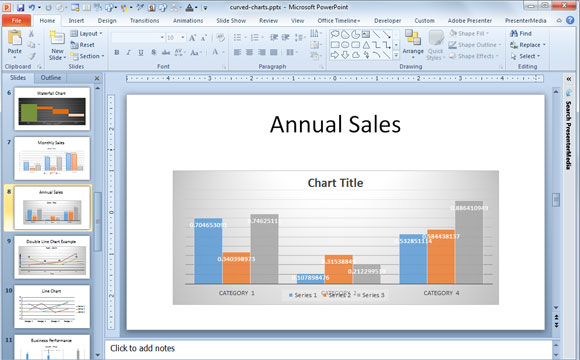Open PowerPoint Help question mark

(570, 20)
